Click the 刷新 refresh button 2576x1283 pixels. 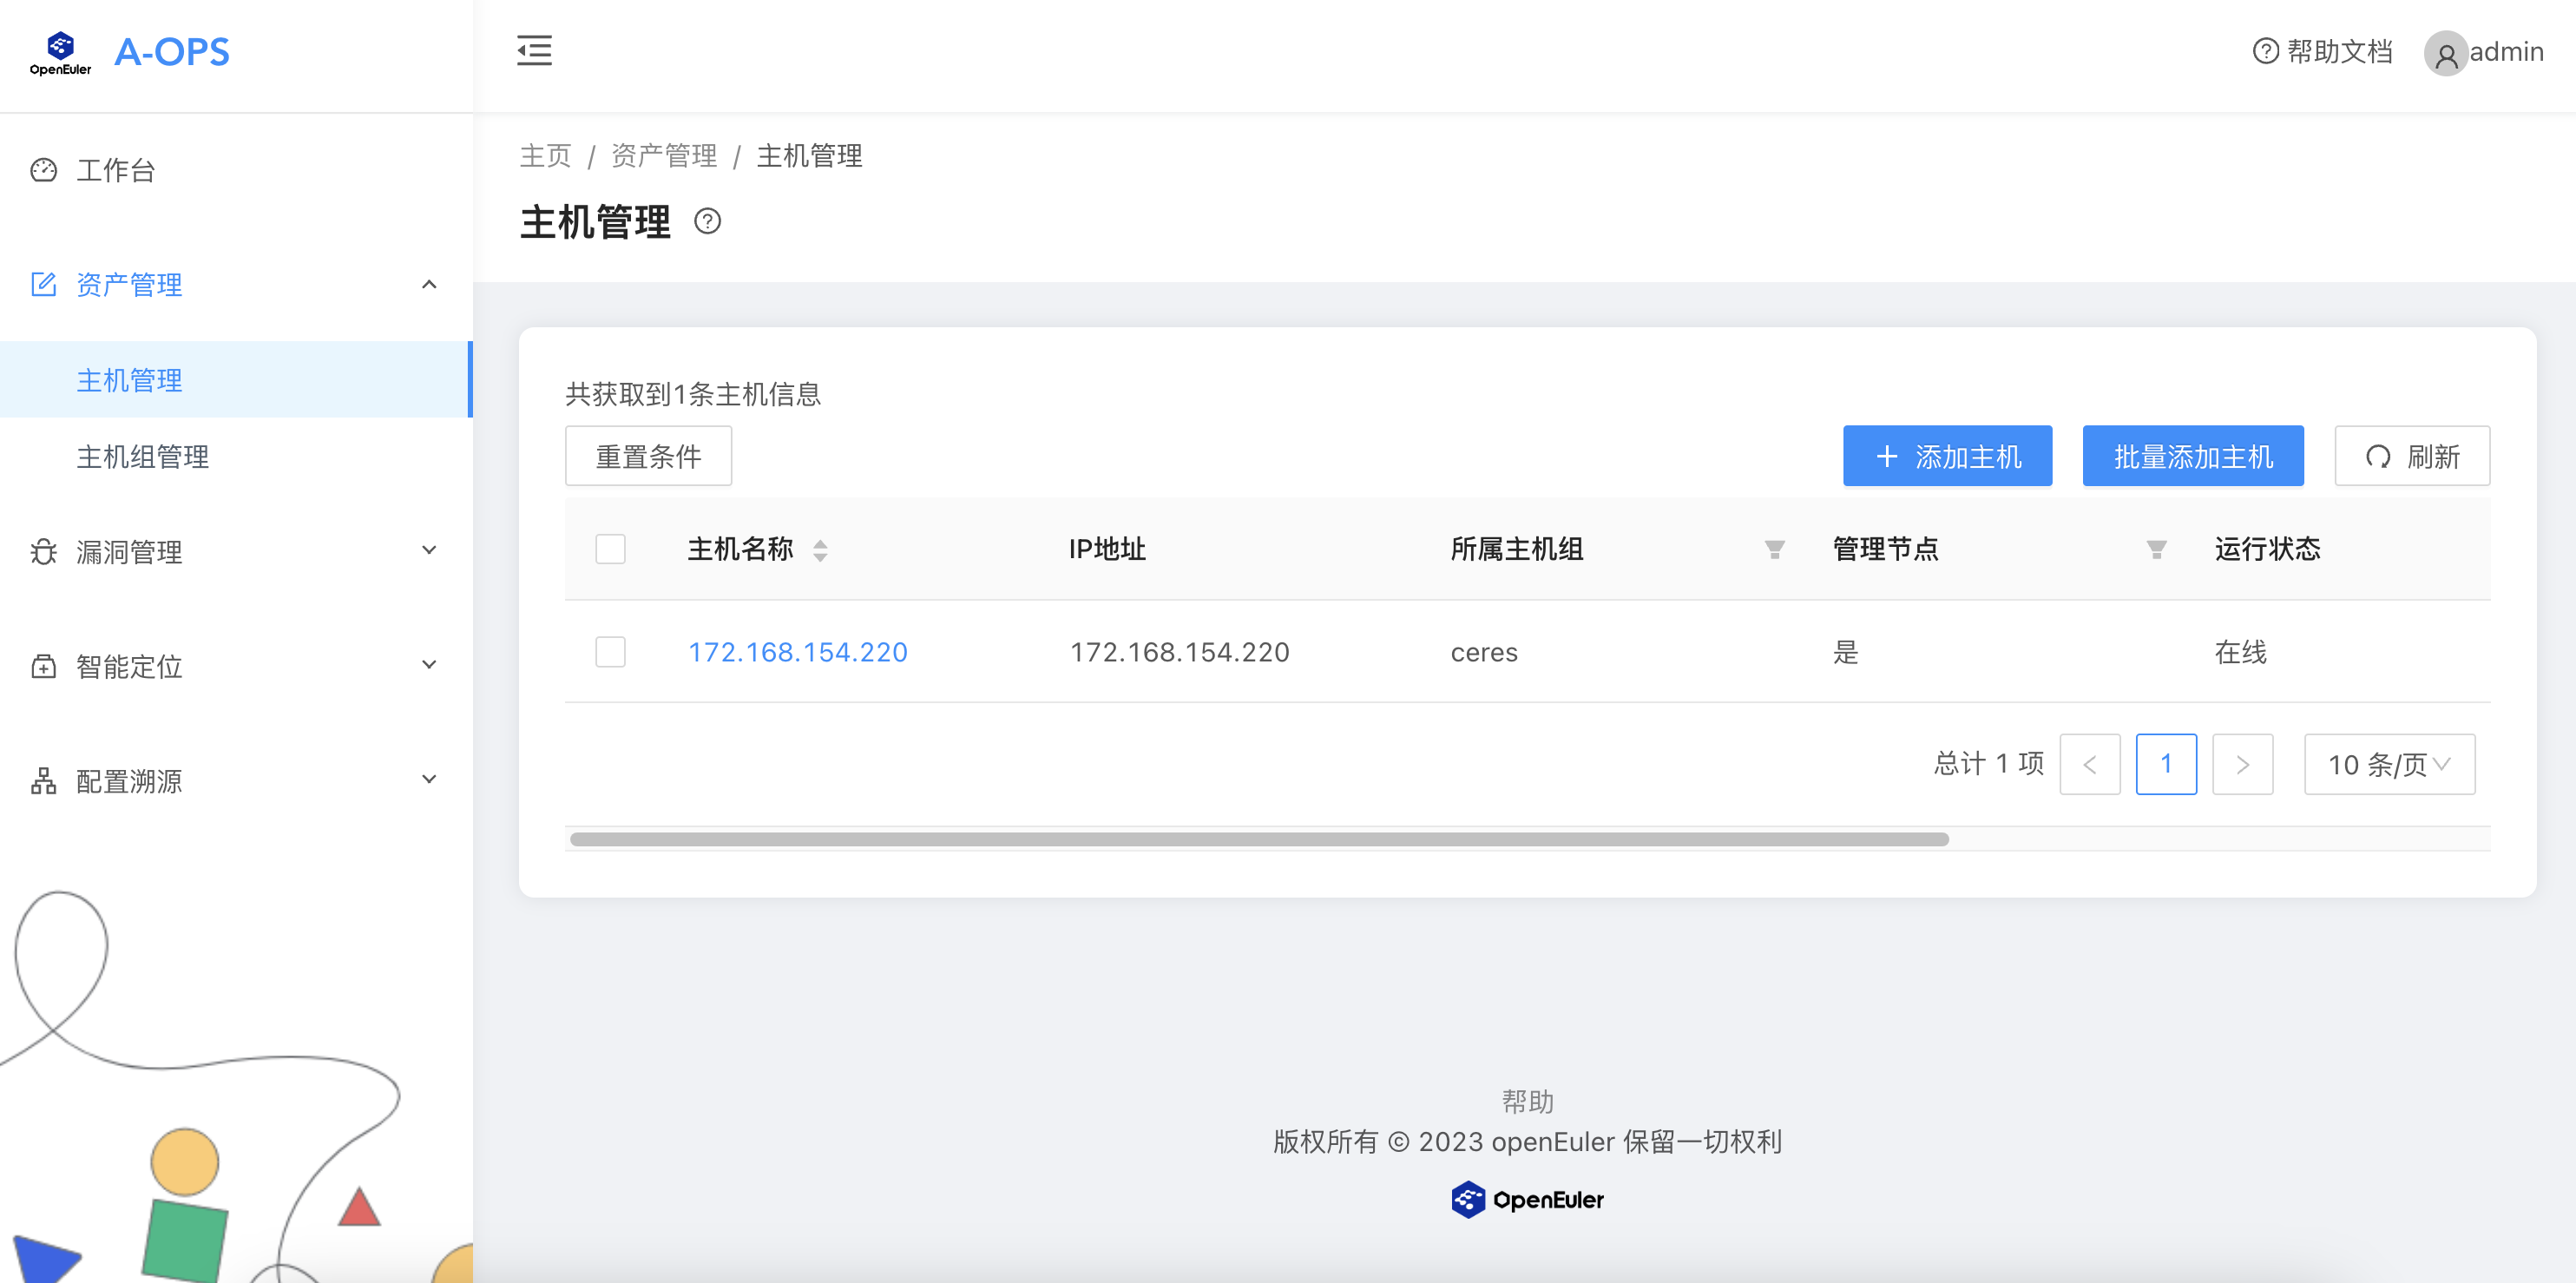coord(2411,456)
